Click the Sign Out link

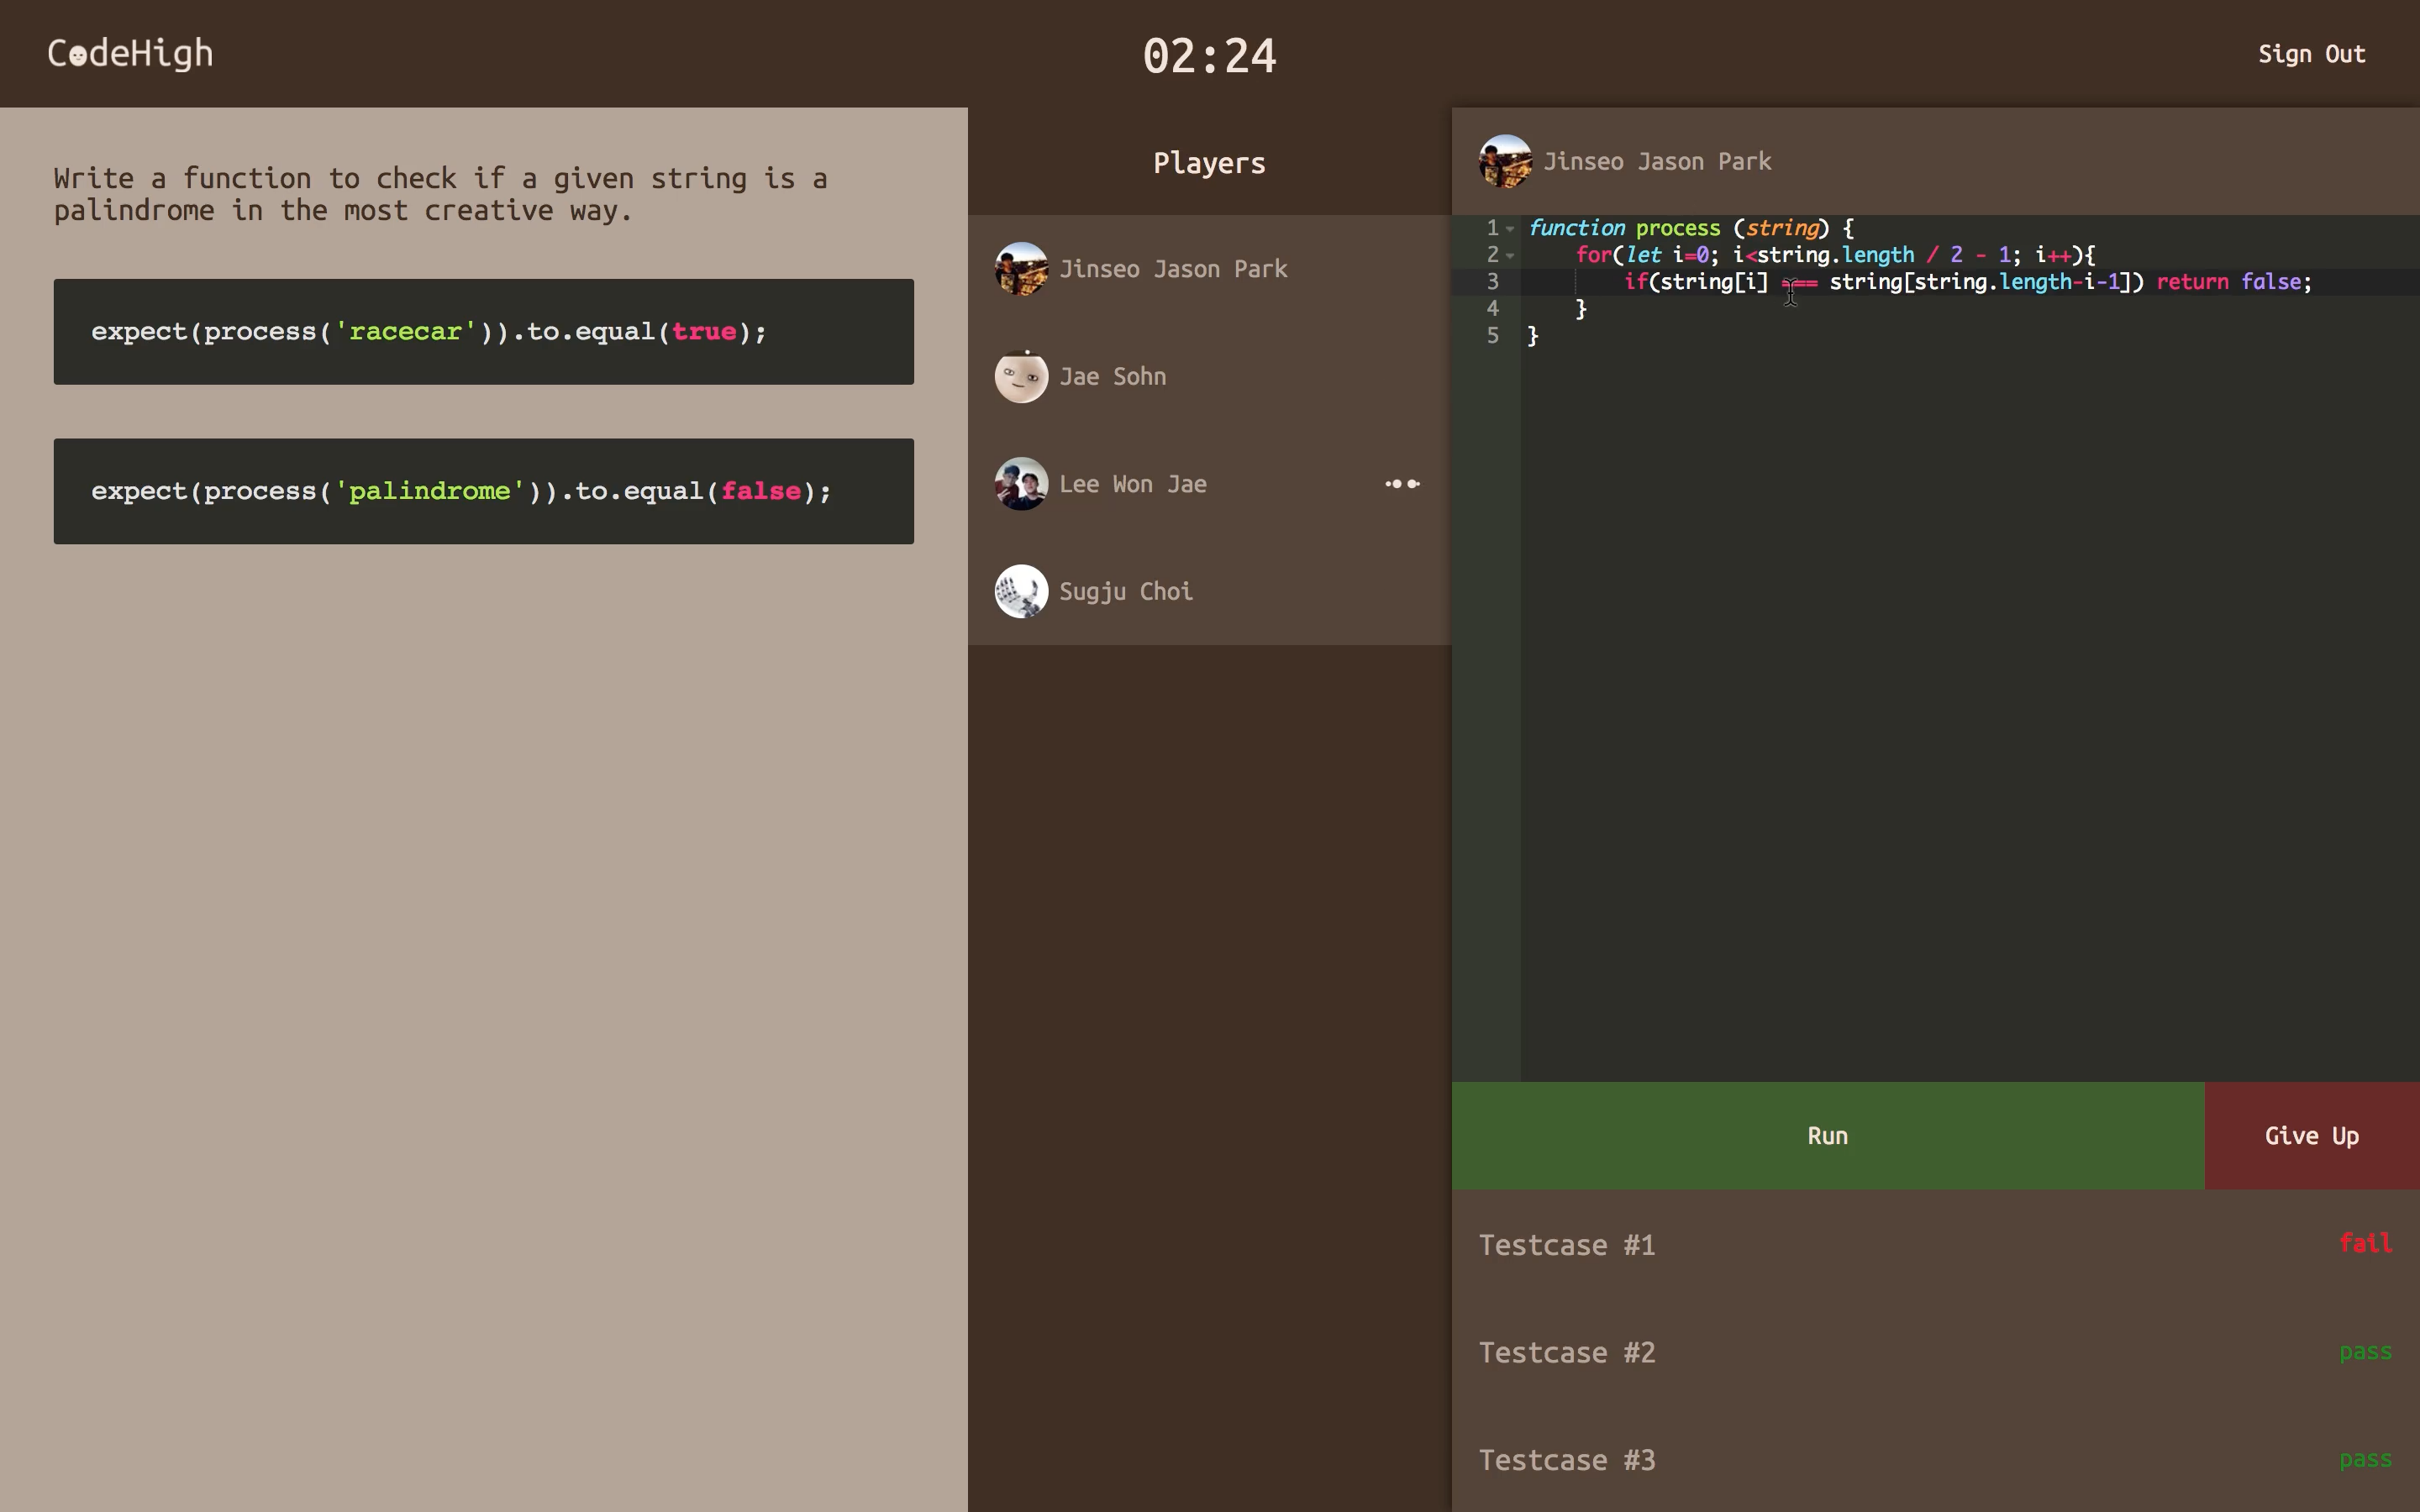[x=2311, y=54]
